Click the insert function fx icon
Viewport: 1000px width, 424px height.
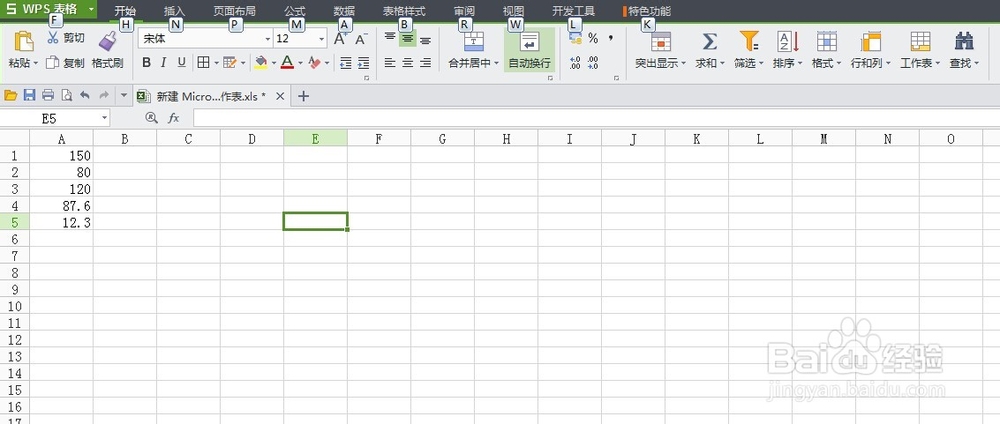pyautogui.click(x=173, y=118)
